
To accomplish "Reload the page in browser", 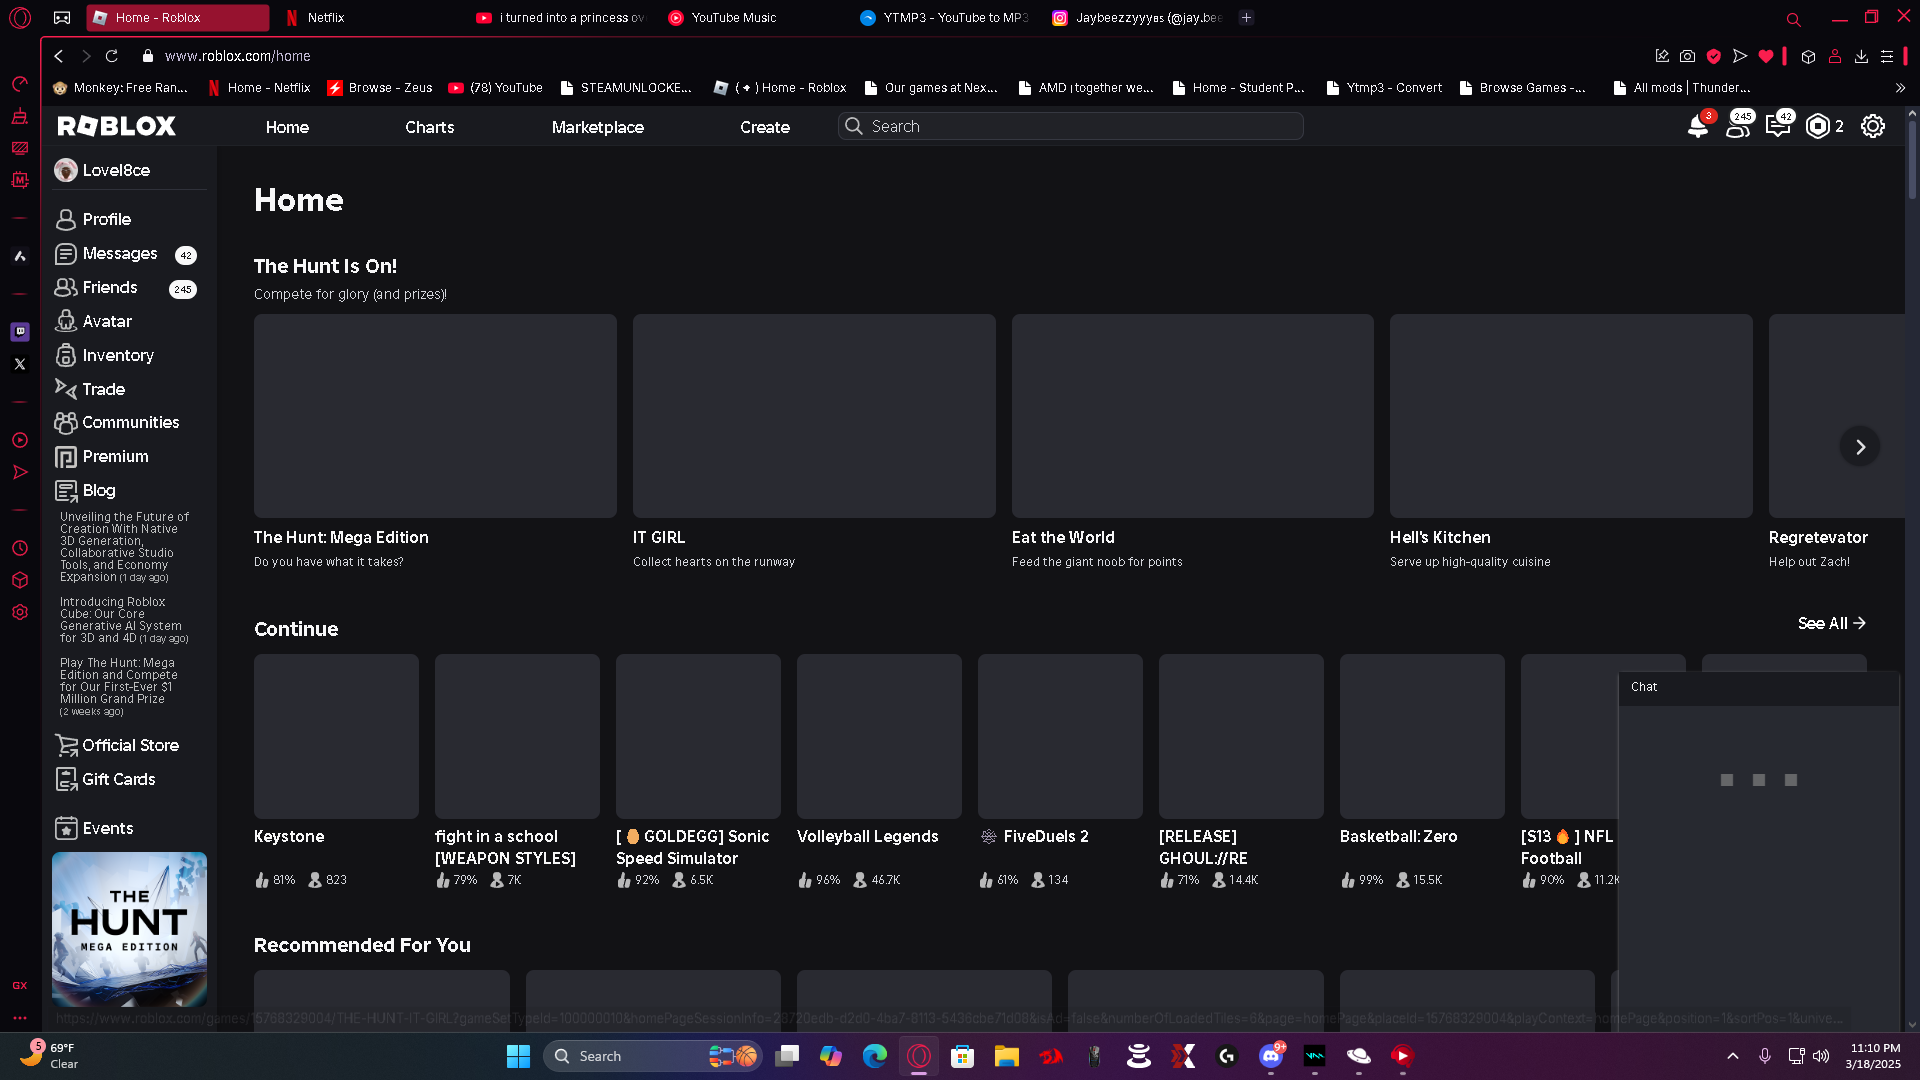I will click(112, 56).
